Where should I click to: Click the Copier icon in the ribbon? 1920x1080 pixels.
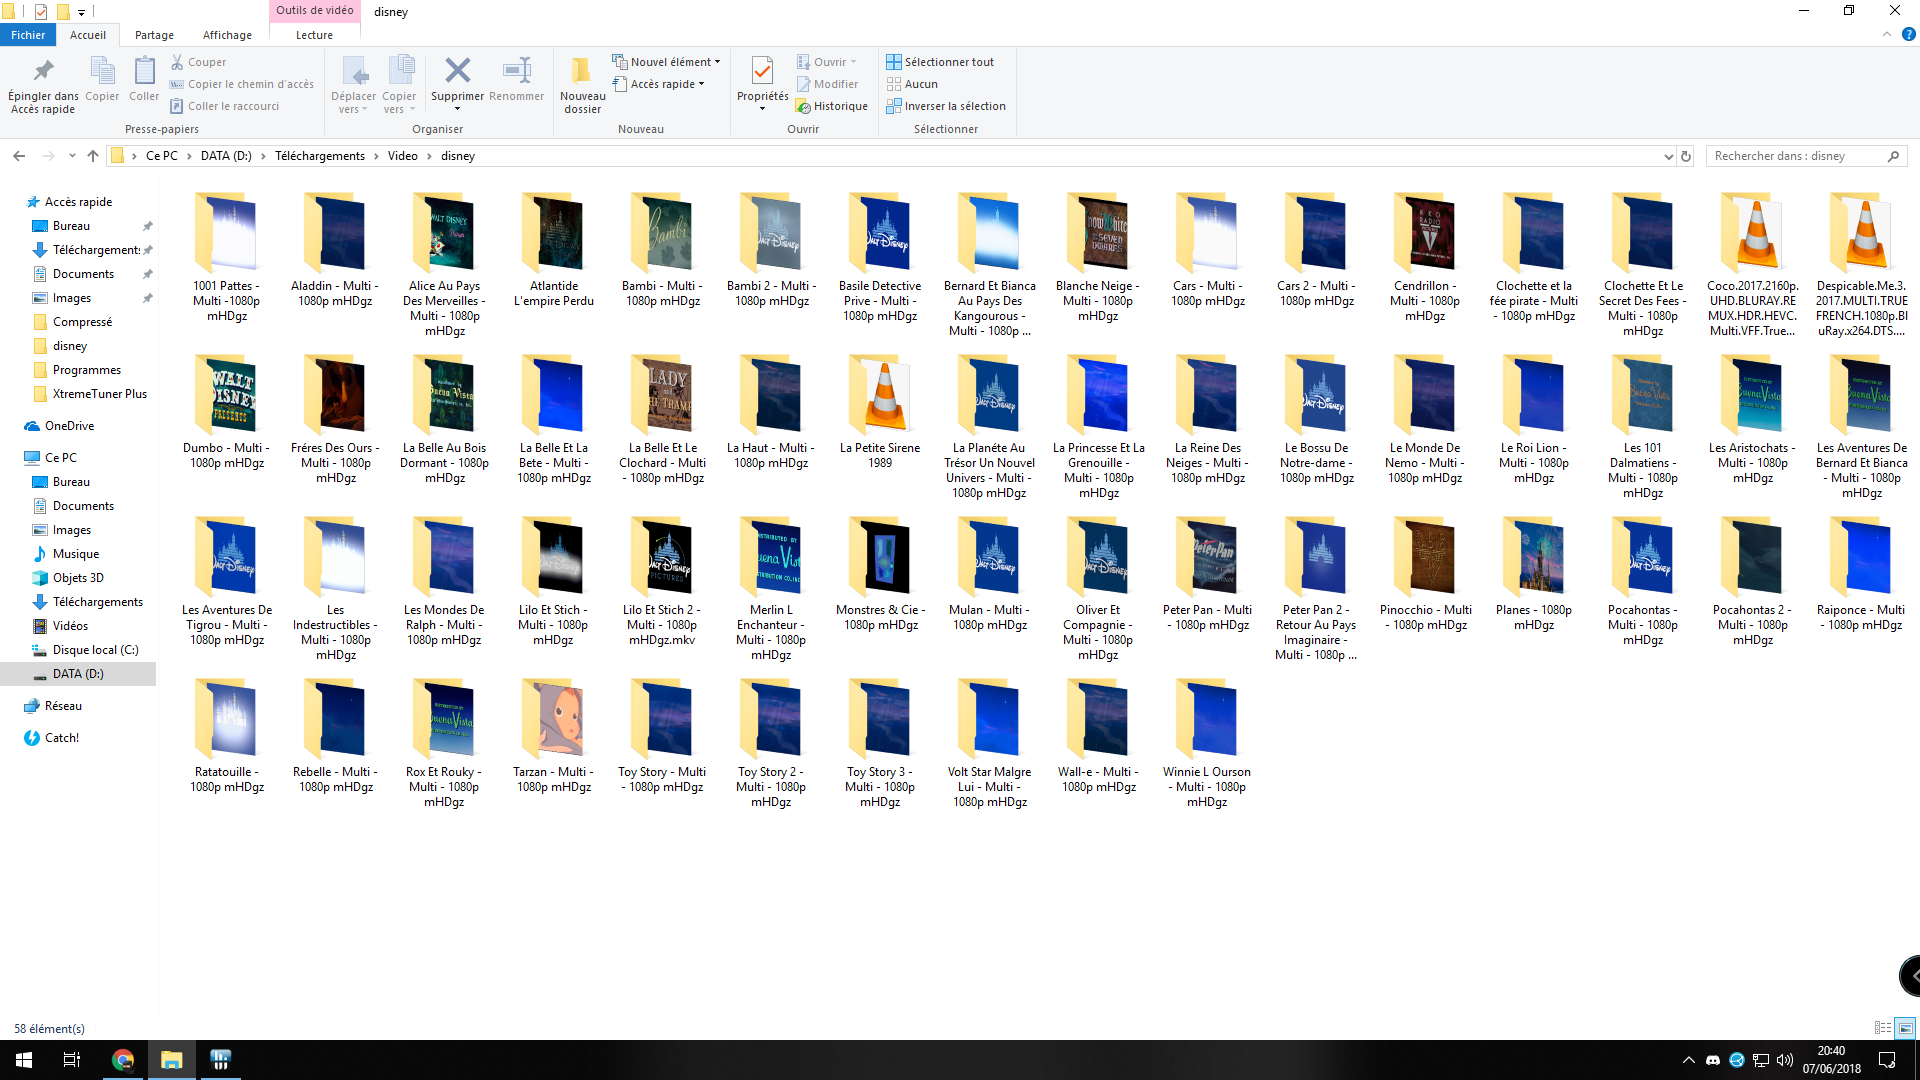click(x=102, y=80)
